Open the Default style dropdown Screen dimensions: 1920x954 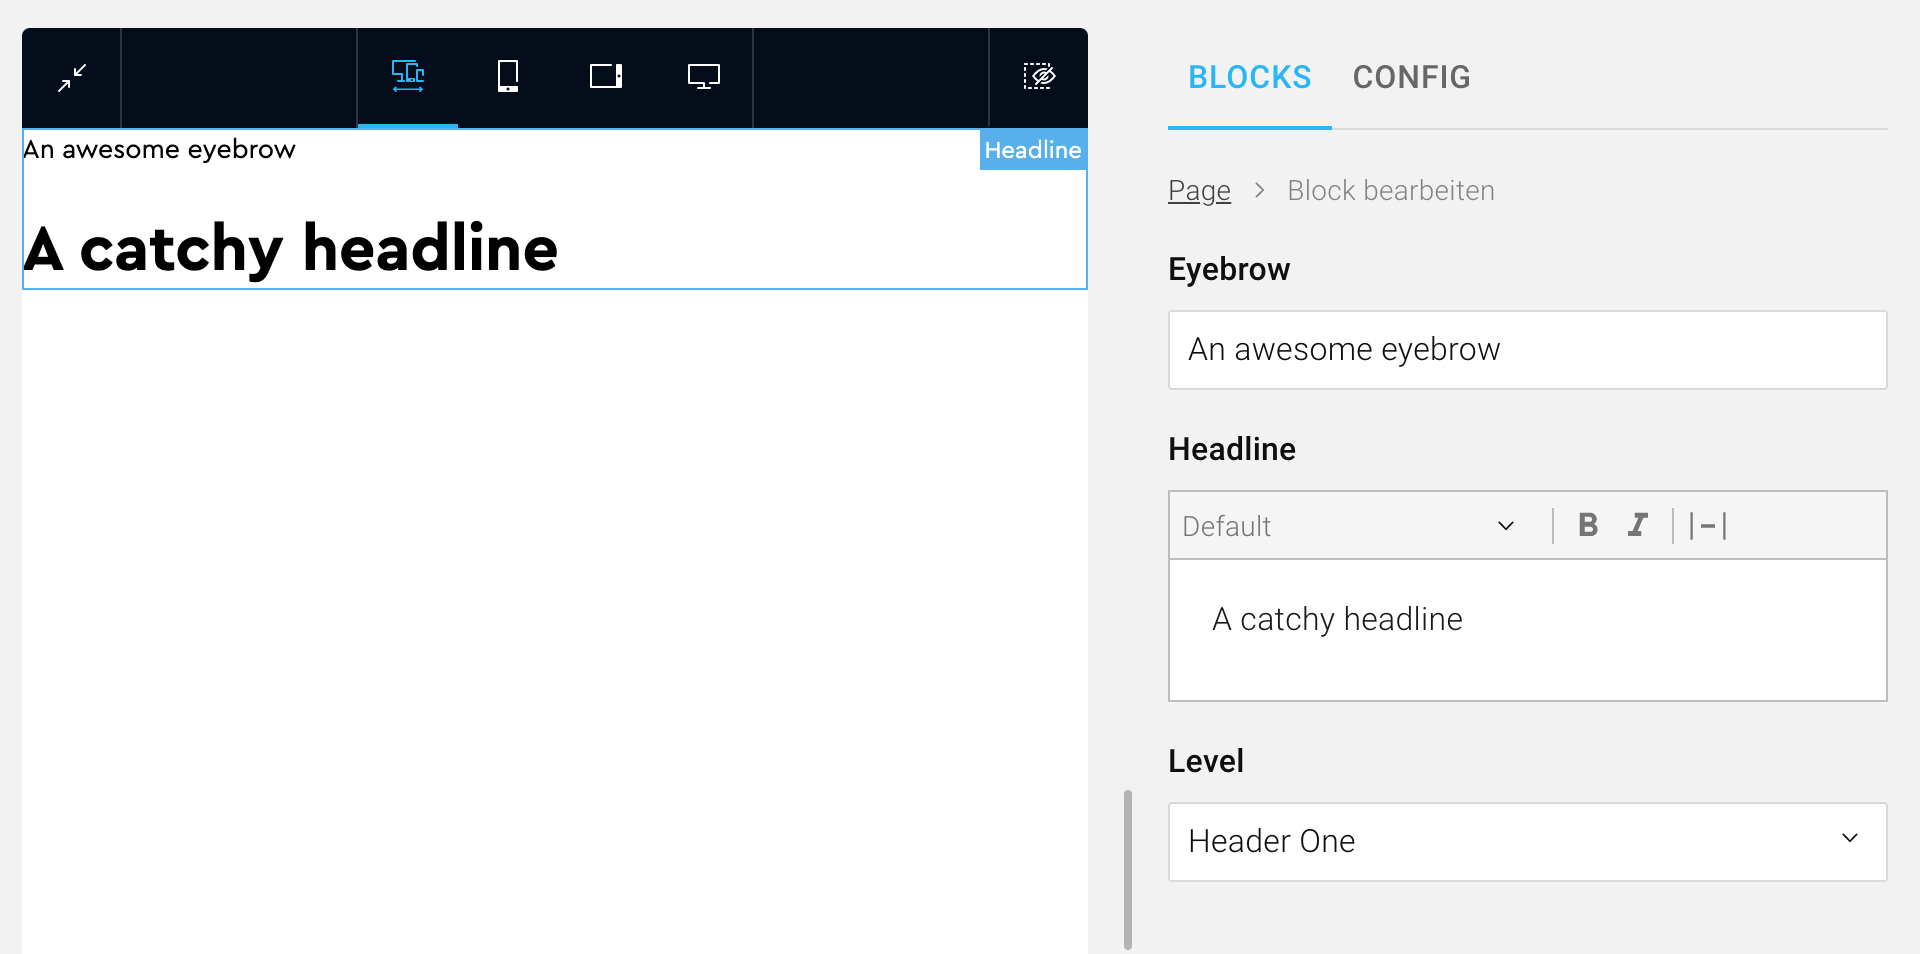[x=1350, y=525]
